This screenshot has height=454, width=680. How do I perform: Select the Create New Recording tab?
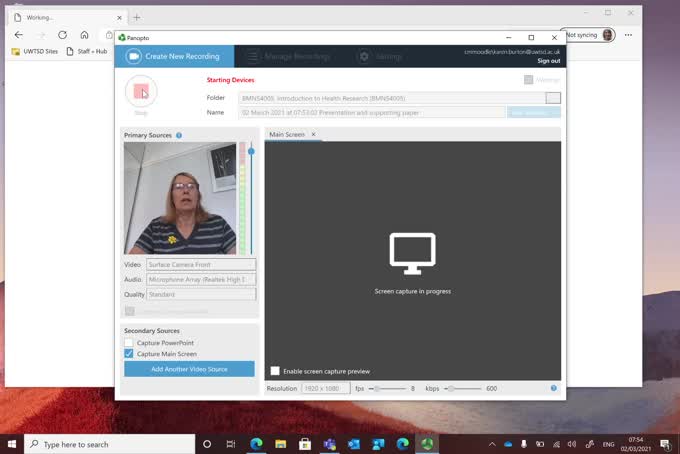pos(176,57)
